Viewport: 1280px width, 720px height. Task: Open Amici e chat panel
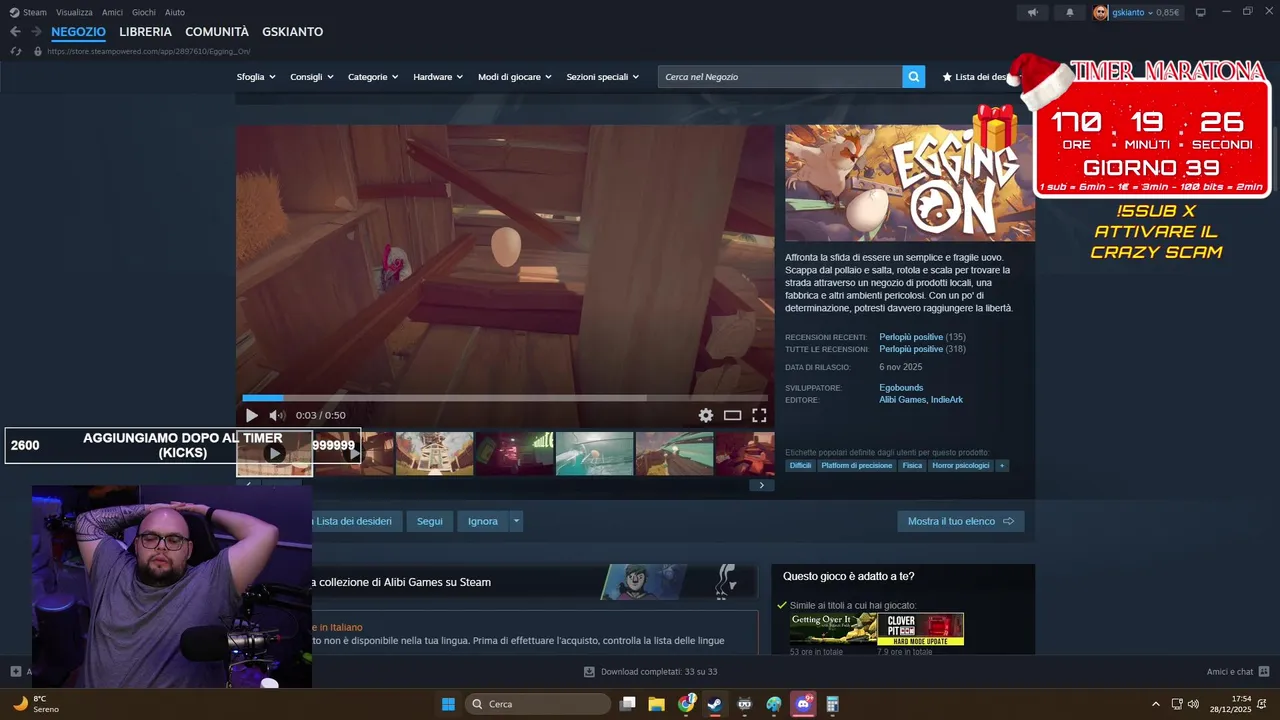pos(1238,672)
